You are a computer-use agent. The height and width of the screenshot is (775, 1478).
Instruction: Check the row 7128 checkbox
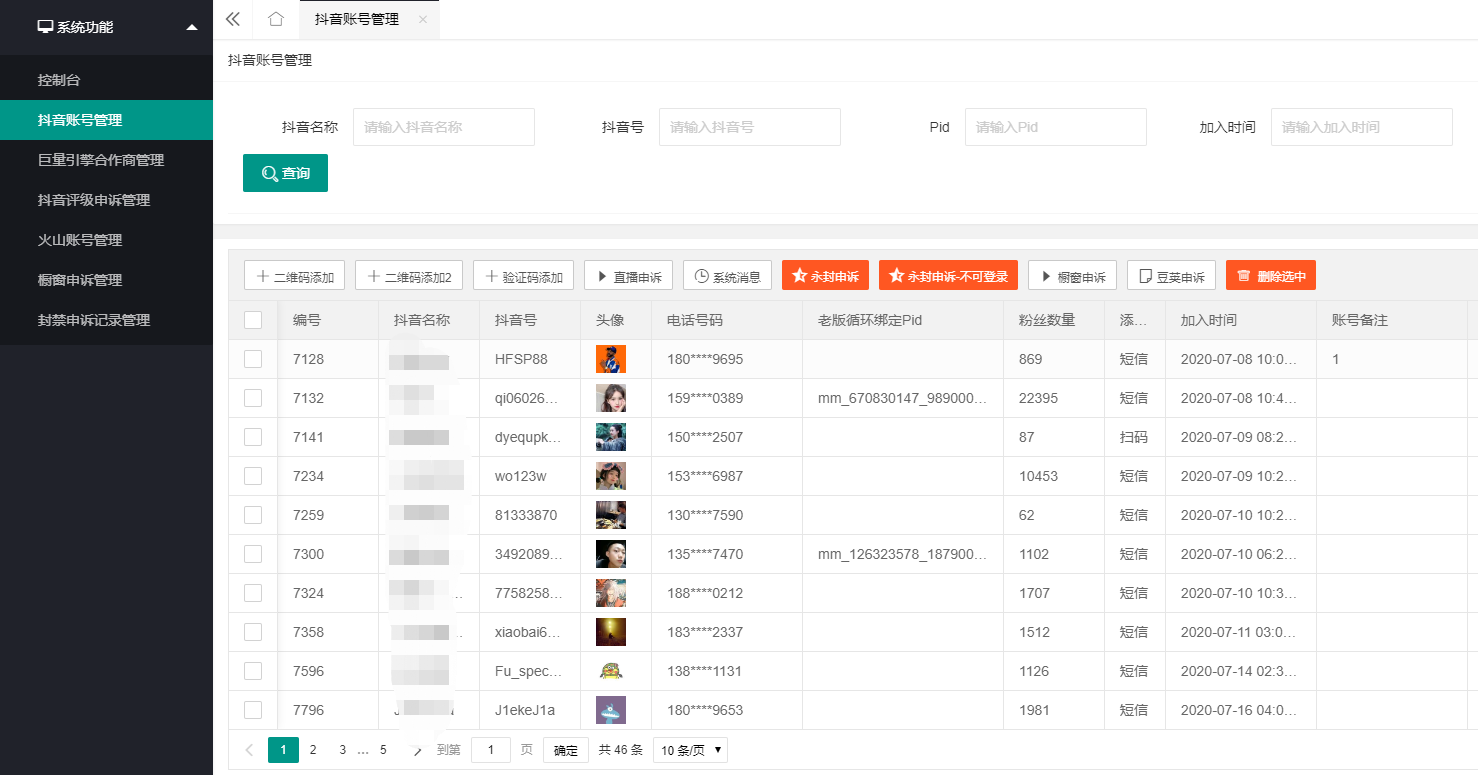pyautogui.click(x=253, y=359)
